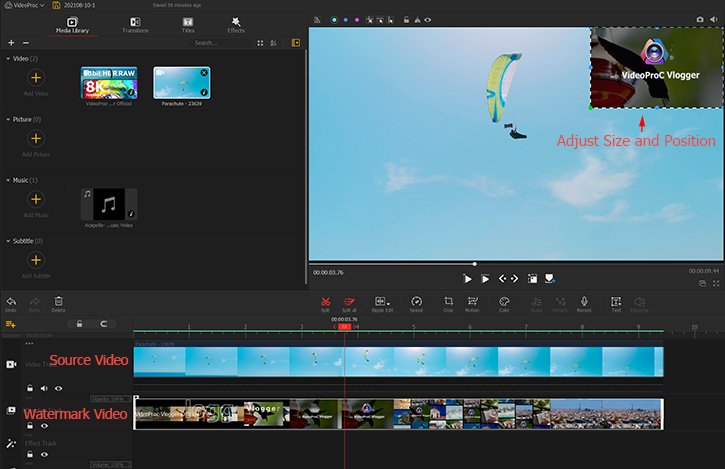Add a Text overlay from toolbar
Image resolution: width=725 pixels, height=469 pixels.
(616, 301)
